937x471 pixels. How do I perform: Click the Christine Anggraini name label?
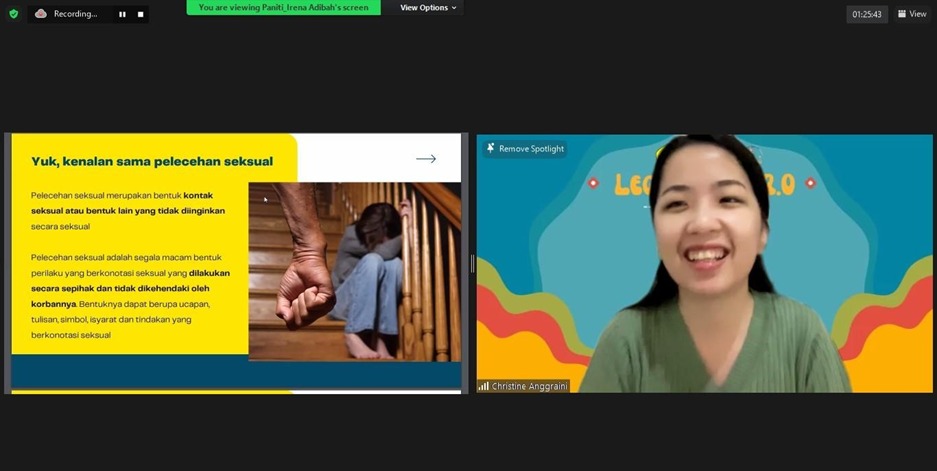tap(529, 386)
